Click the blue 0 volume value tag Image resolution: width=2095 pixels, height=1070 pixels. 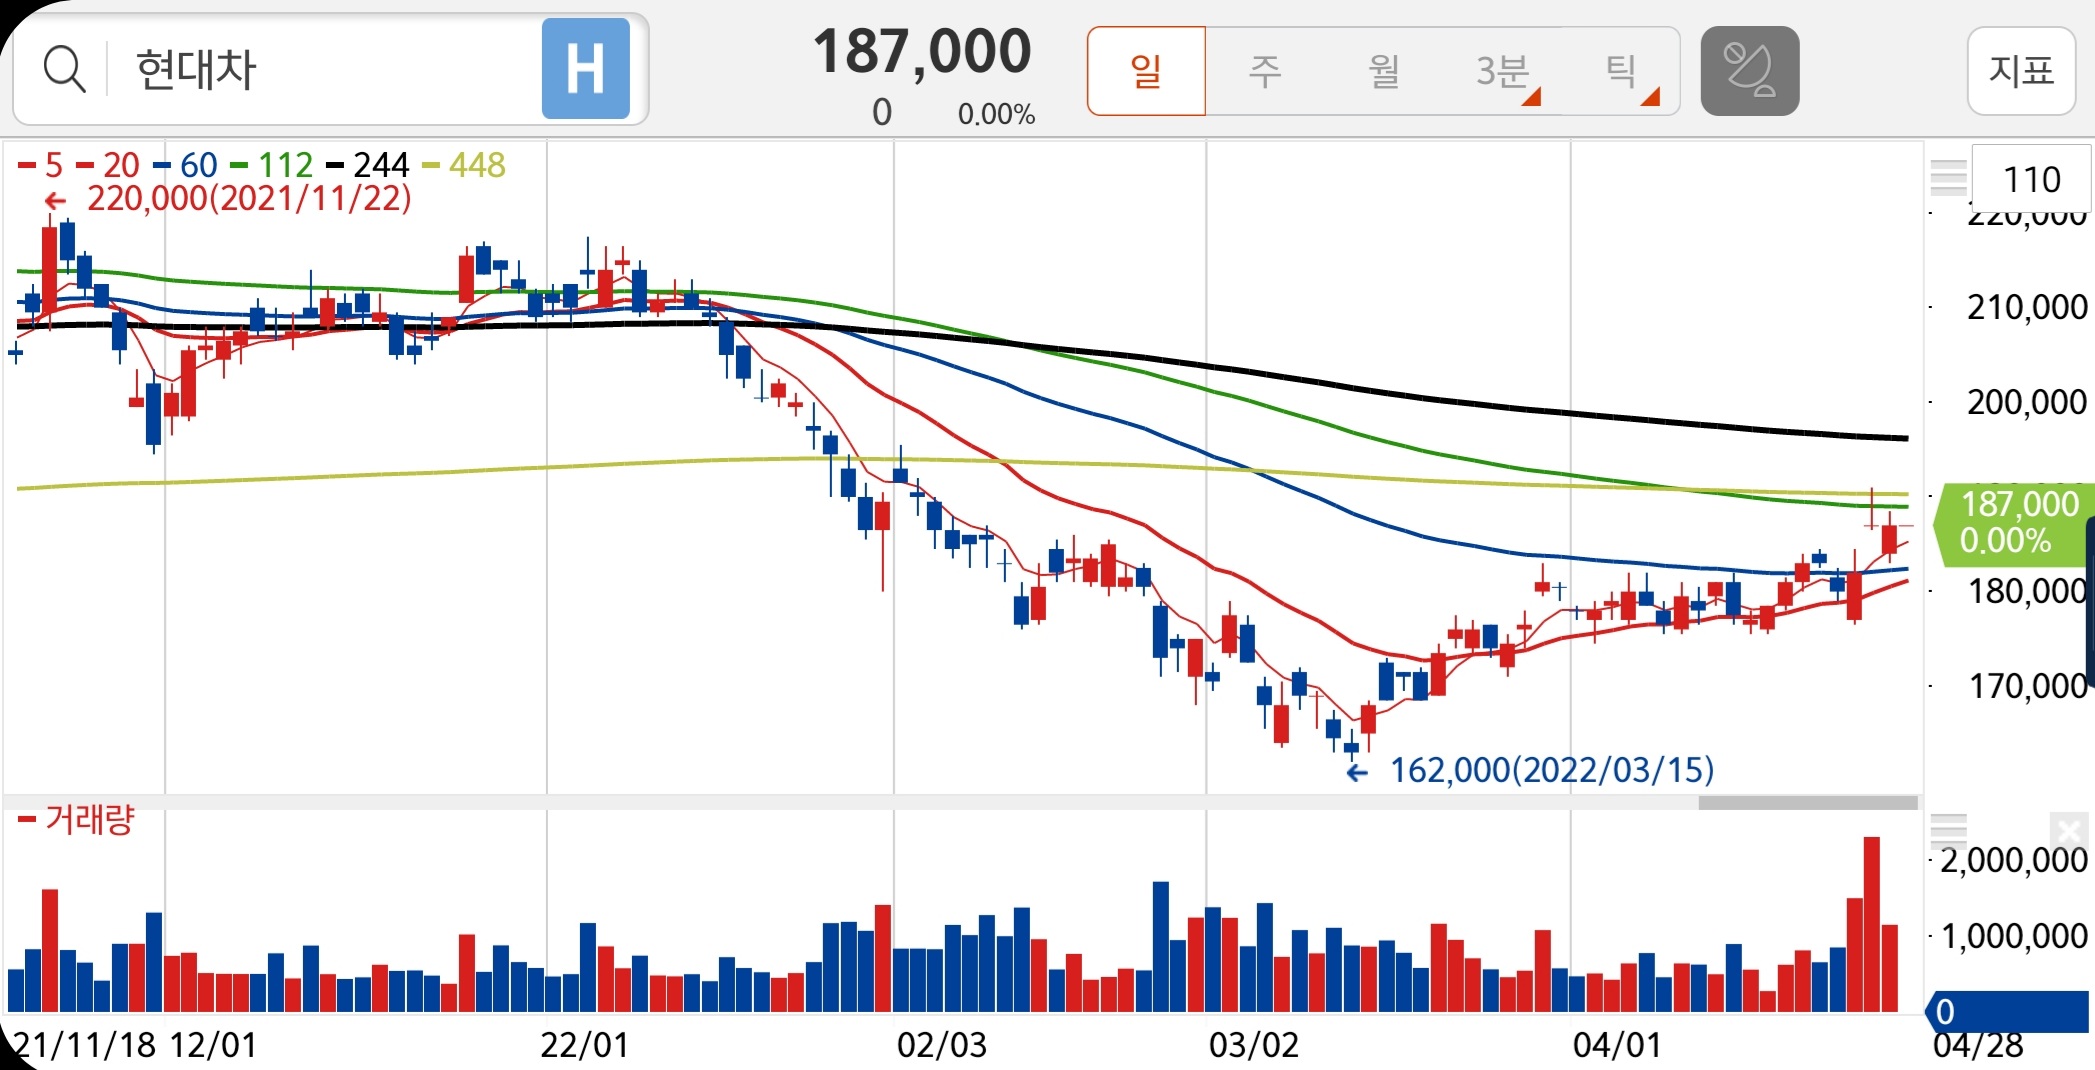click(2007, 1011)
